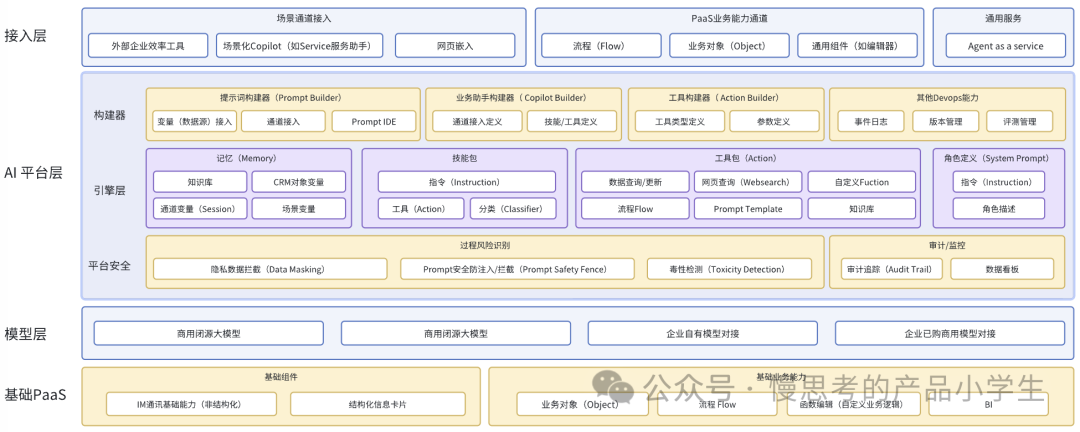
Task: Click the 基础PaaS row label
Action: tap(35, 395)
